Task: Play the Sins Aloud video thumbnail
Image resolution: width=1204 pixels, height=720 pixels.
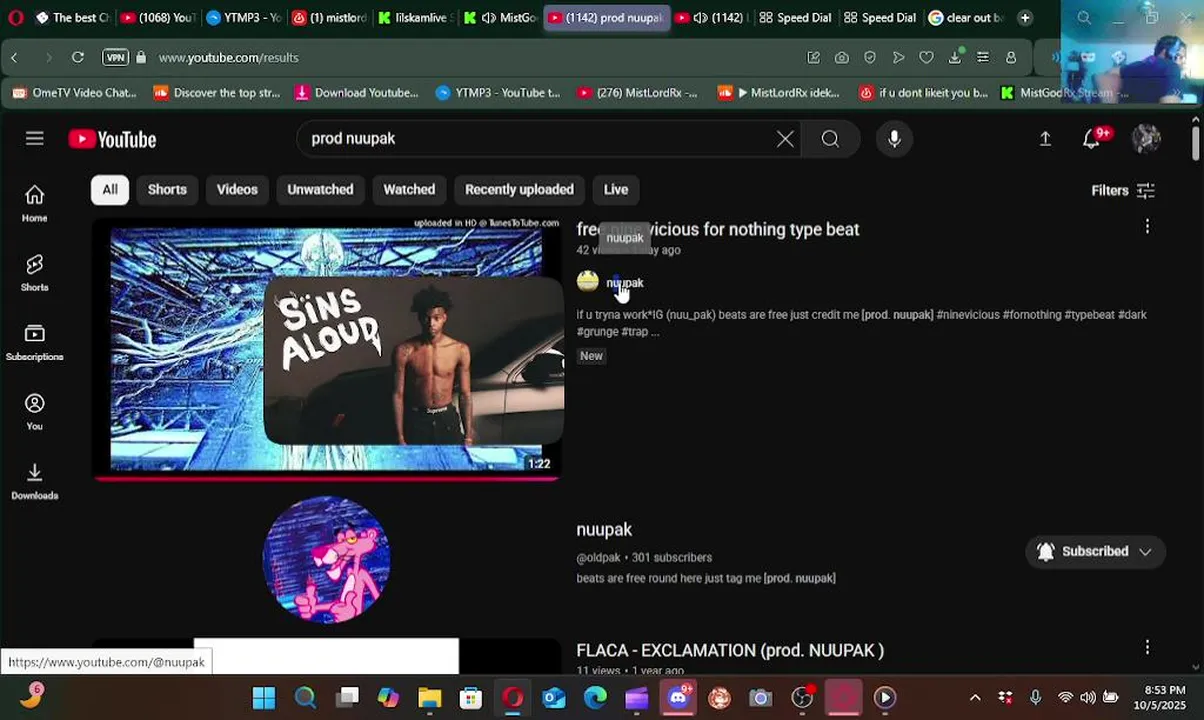Action: pos(328,348)
